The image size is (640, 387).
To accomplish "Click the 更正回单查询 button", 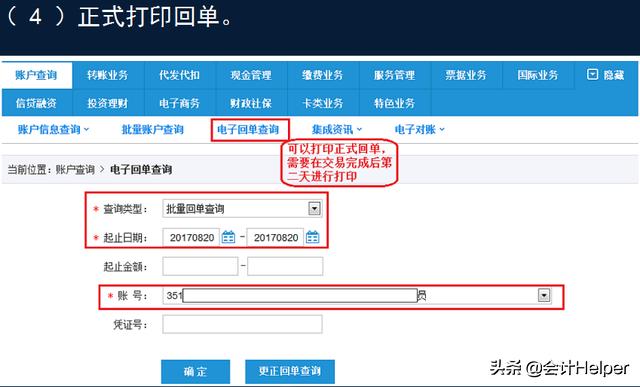I will [290, 371].
